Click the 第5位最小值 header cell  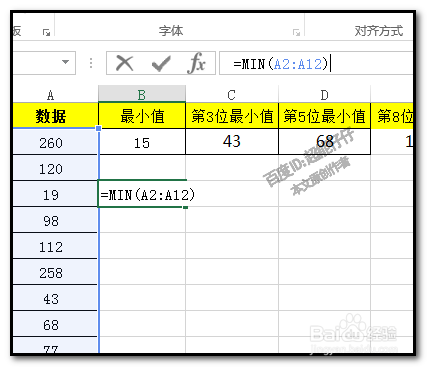coord(324,116)
